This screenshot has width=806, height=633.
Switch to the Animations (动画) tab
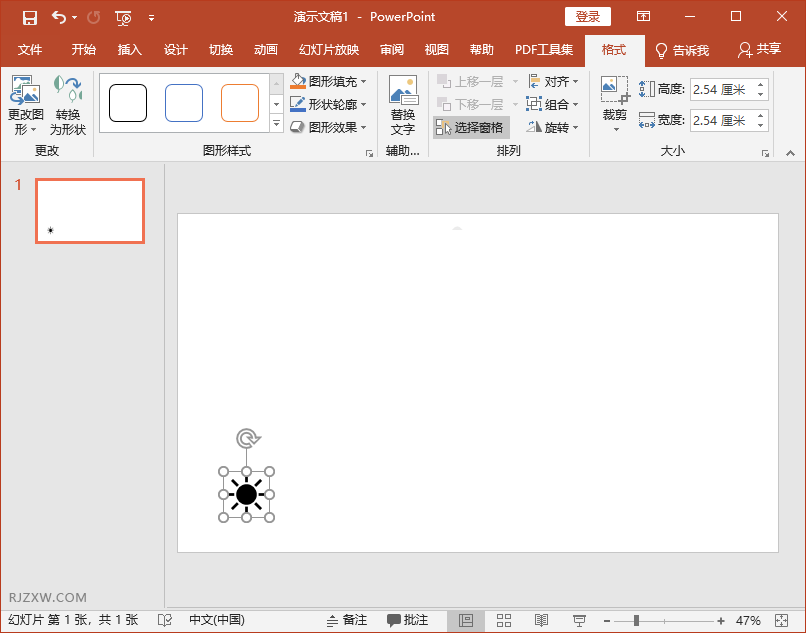click(266, 50)
